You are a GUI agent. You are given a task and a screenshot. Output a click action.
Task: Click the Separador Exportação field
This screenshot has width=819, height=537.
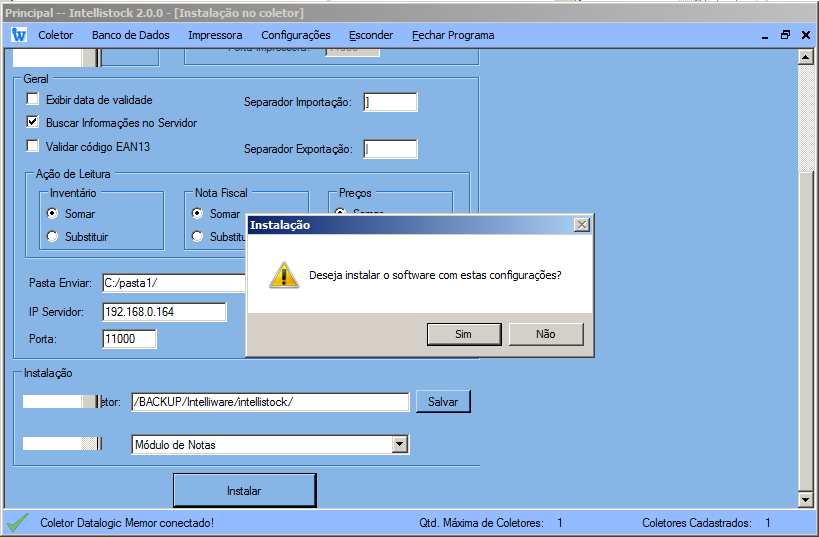(x=390, y=149)
